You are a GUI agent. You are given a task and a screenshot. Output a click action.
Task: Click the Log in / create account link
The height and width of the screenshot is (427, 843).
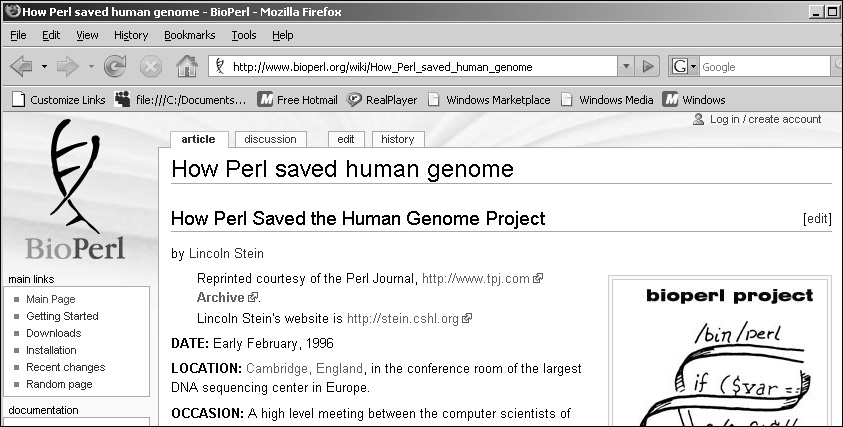[765, 119]
